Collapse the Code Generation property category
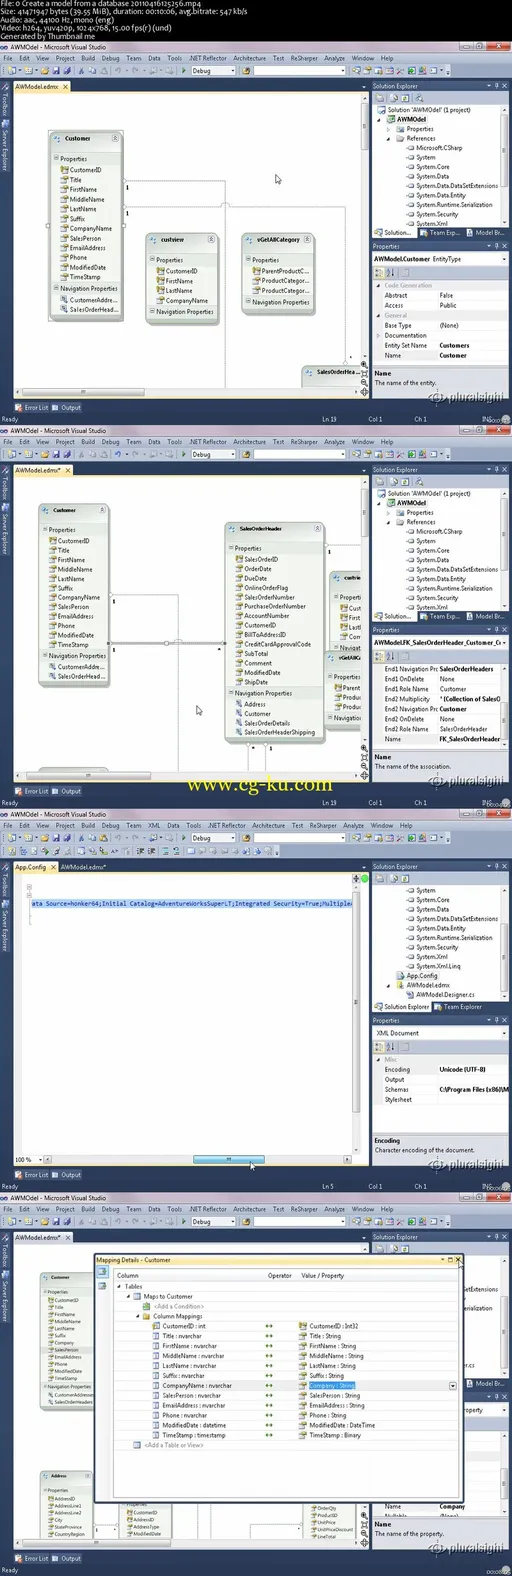Screen dimensions: 512x1576 tap(379, 285)
